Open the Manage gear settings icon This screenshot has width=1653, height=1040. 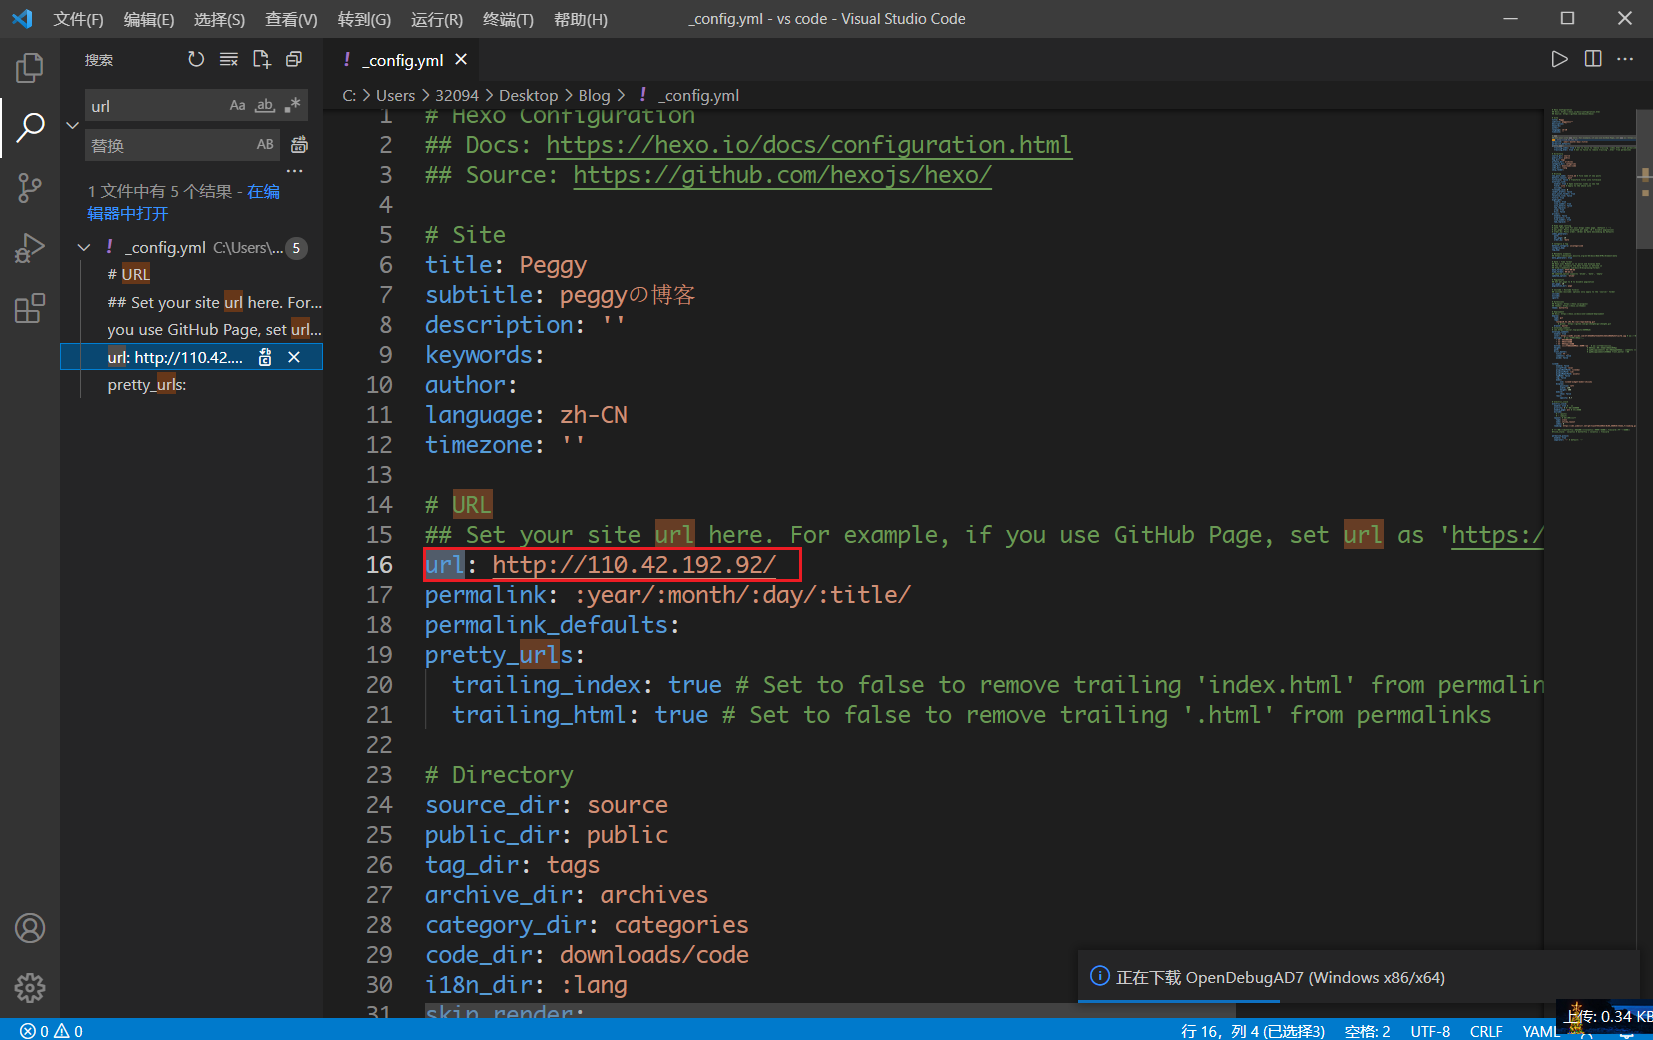(30, 988)
